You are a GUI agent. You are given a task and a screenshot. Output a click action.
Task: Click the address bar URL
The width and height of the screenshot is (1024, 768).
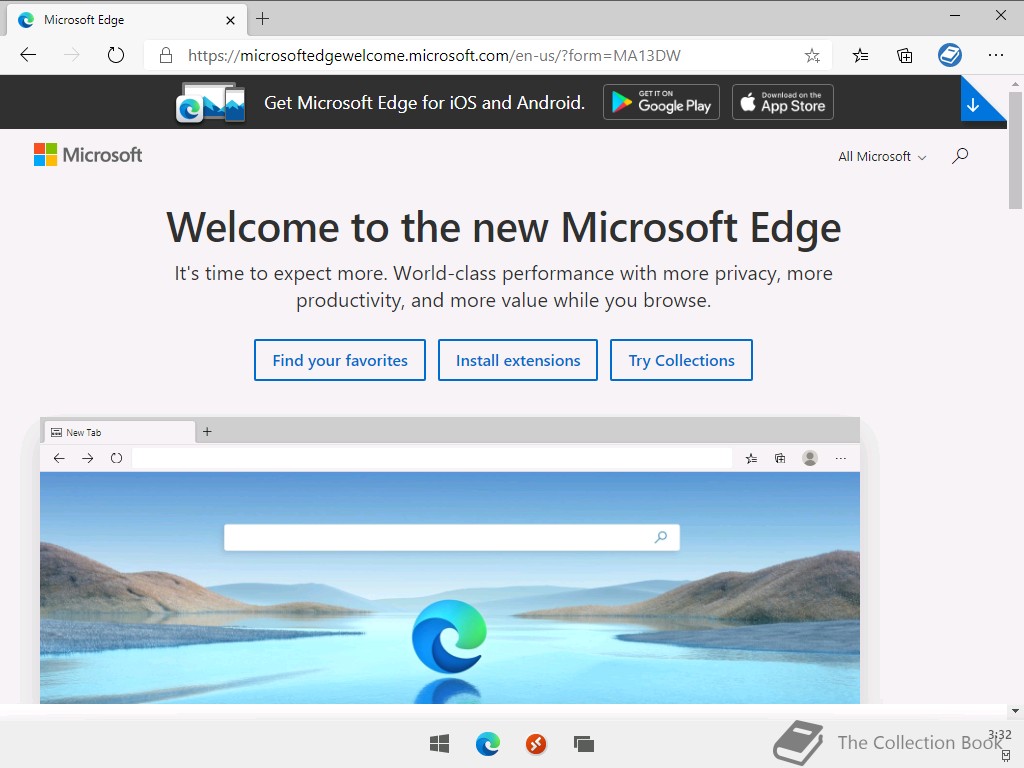pos(434,56)
